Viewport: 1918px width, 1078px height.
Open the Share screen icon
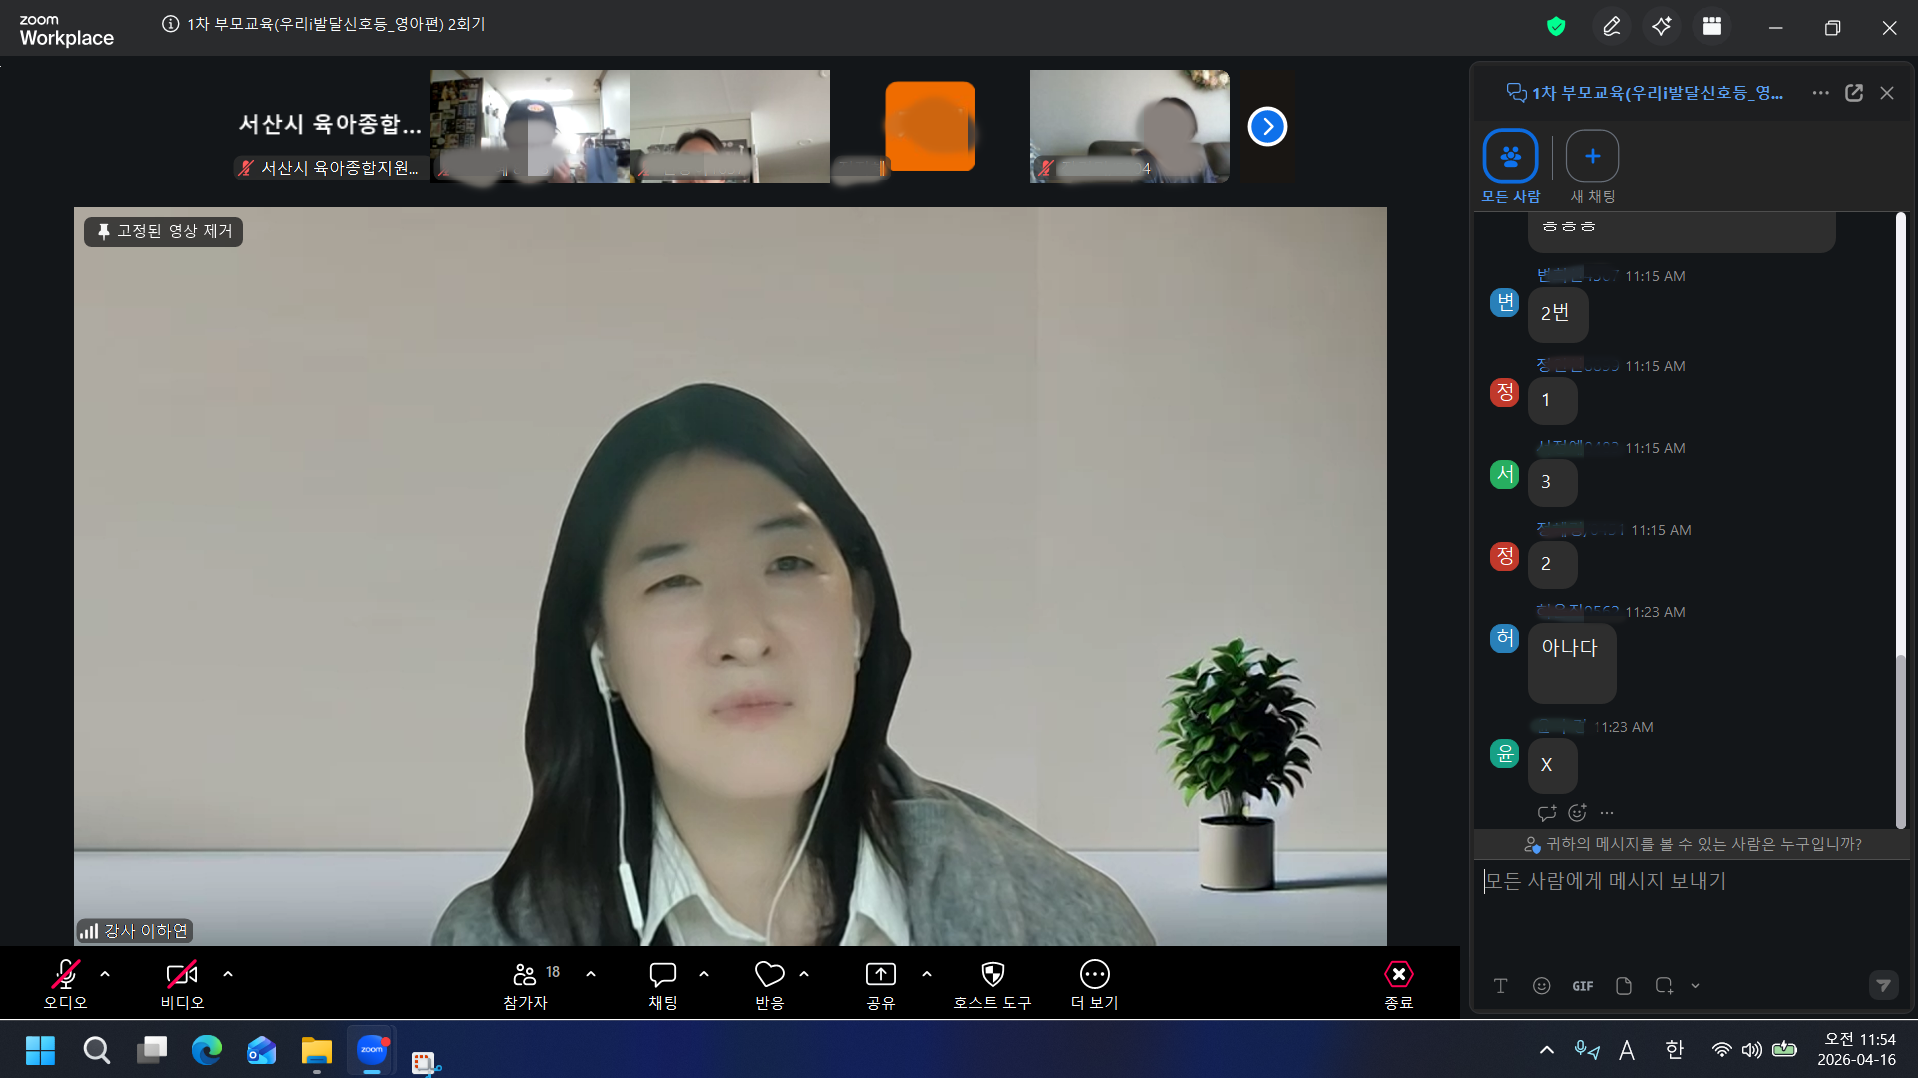(x=880, y=975)
